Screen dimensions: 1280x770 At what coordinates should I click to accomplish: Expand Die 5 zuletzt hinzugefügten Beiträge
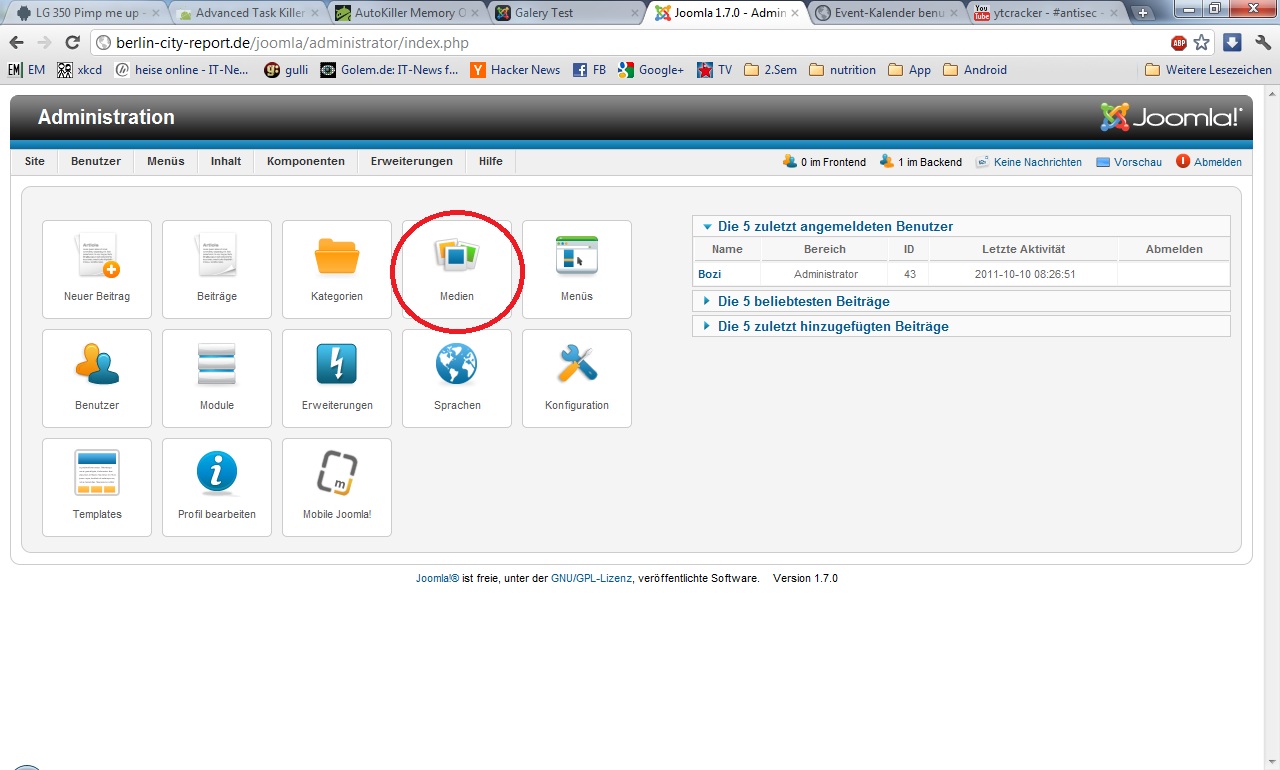[833, 326]
